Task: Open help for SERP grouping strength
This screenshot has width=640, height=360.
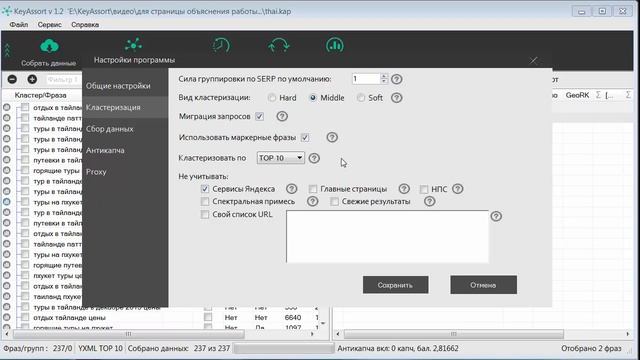Action: click(396, 79)
